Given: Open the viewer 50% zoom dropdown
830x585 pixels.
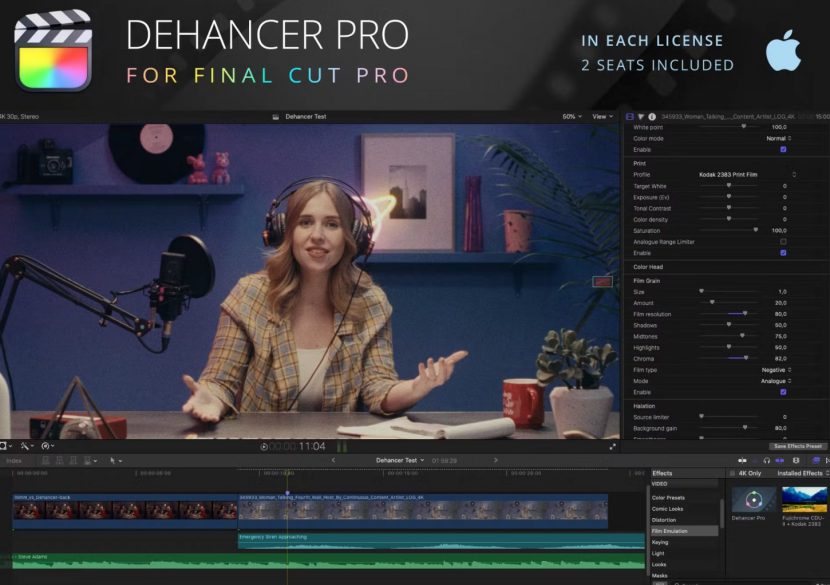Looking at the screenshot, I should (570, 117).
